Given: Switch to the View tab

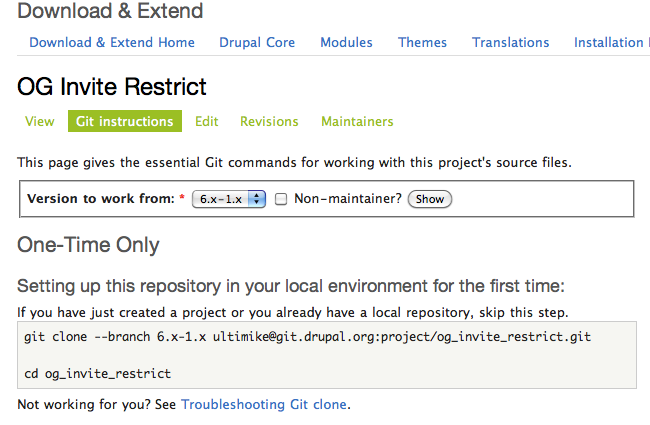Looking at the screenshot, I should (39, 121).
